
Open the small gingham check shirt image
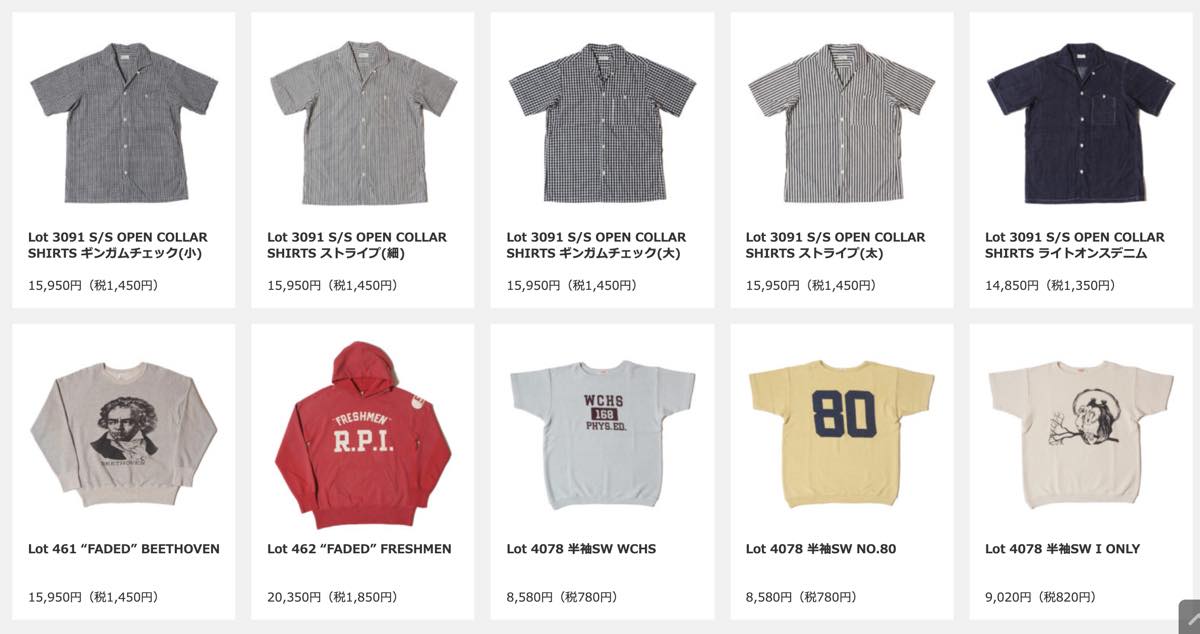point(124,121)
